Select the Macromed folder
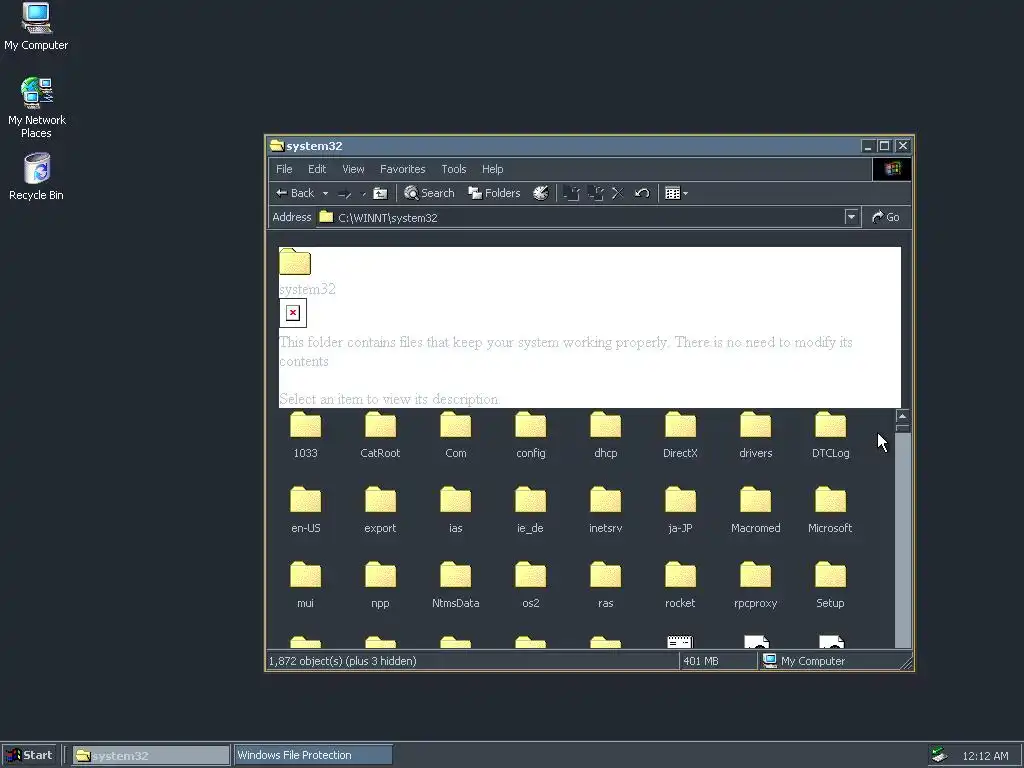Screen dimensions: 1024x768 (756, 510)
